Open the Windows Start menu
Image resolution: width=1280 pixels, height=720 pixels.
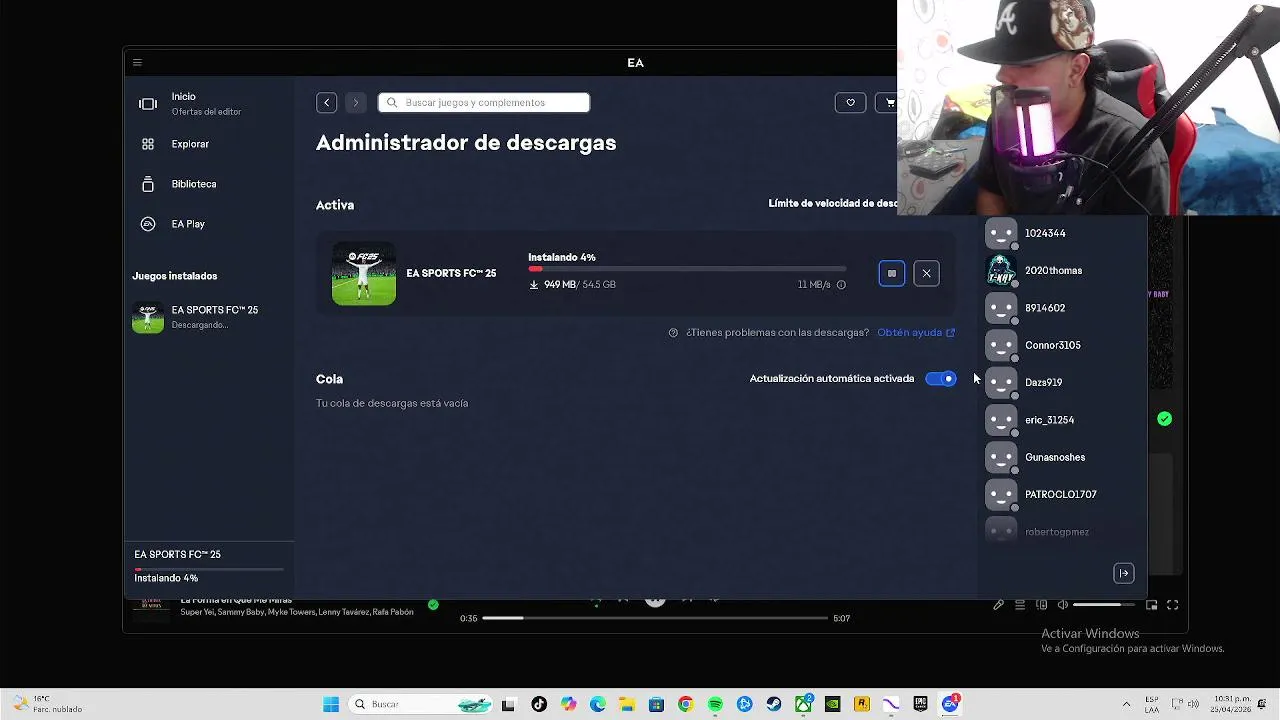tap(331, 704)
